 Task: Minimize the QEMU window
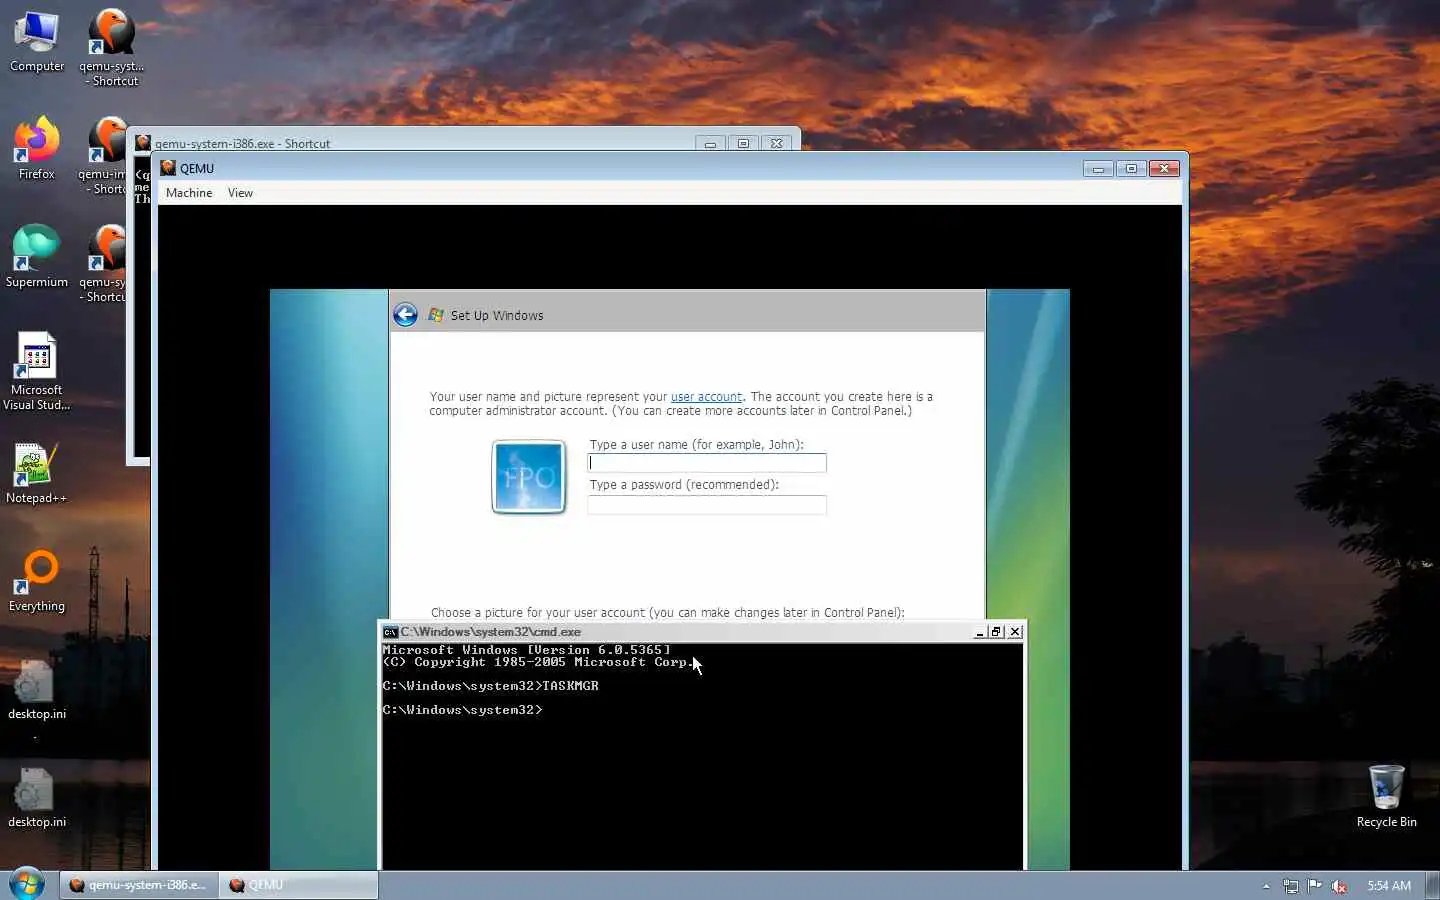tap(1098, 169)
